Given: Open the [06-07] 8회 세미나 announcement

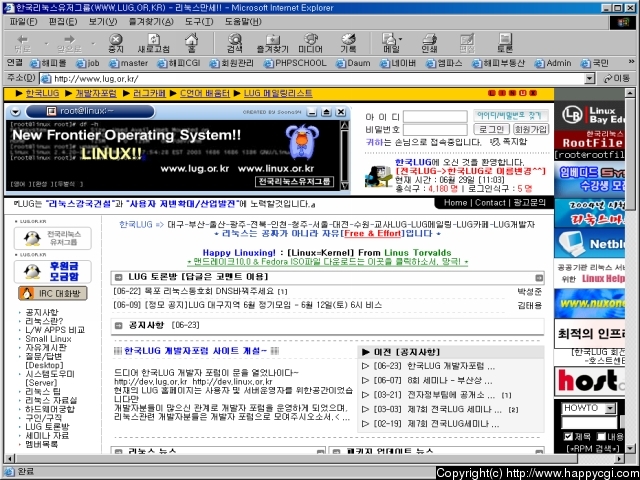Looking at the screenshot, I should point(433,380).
